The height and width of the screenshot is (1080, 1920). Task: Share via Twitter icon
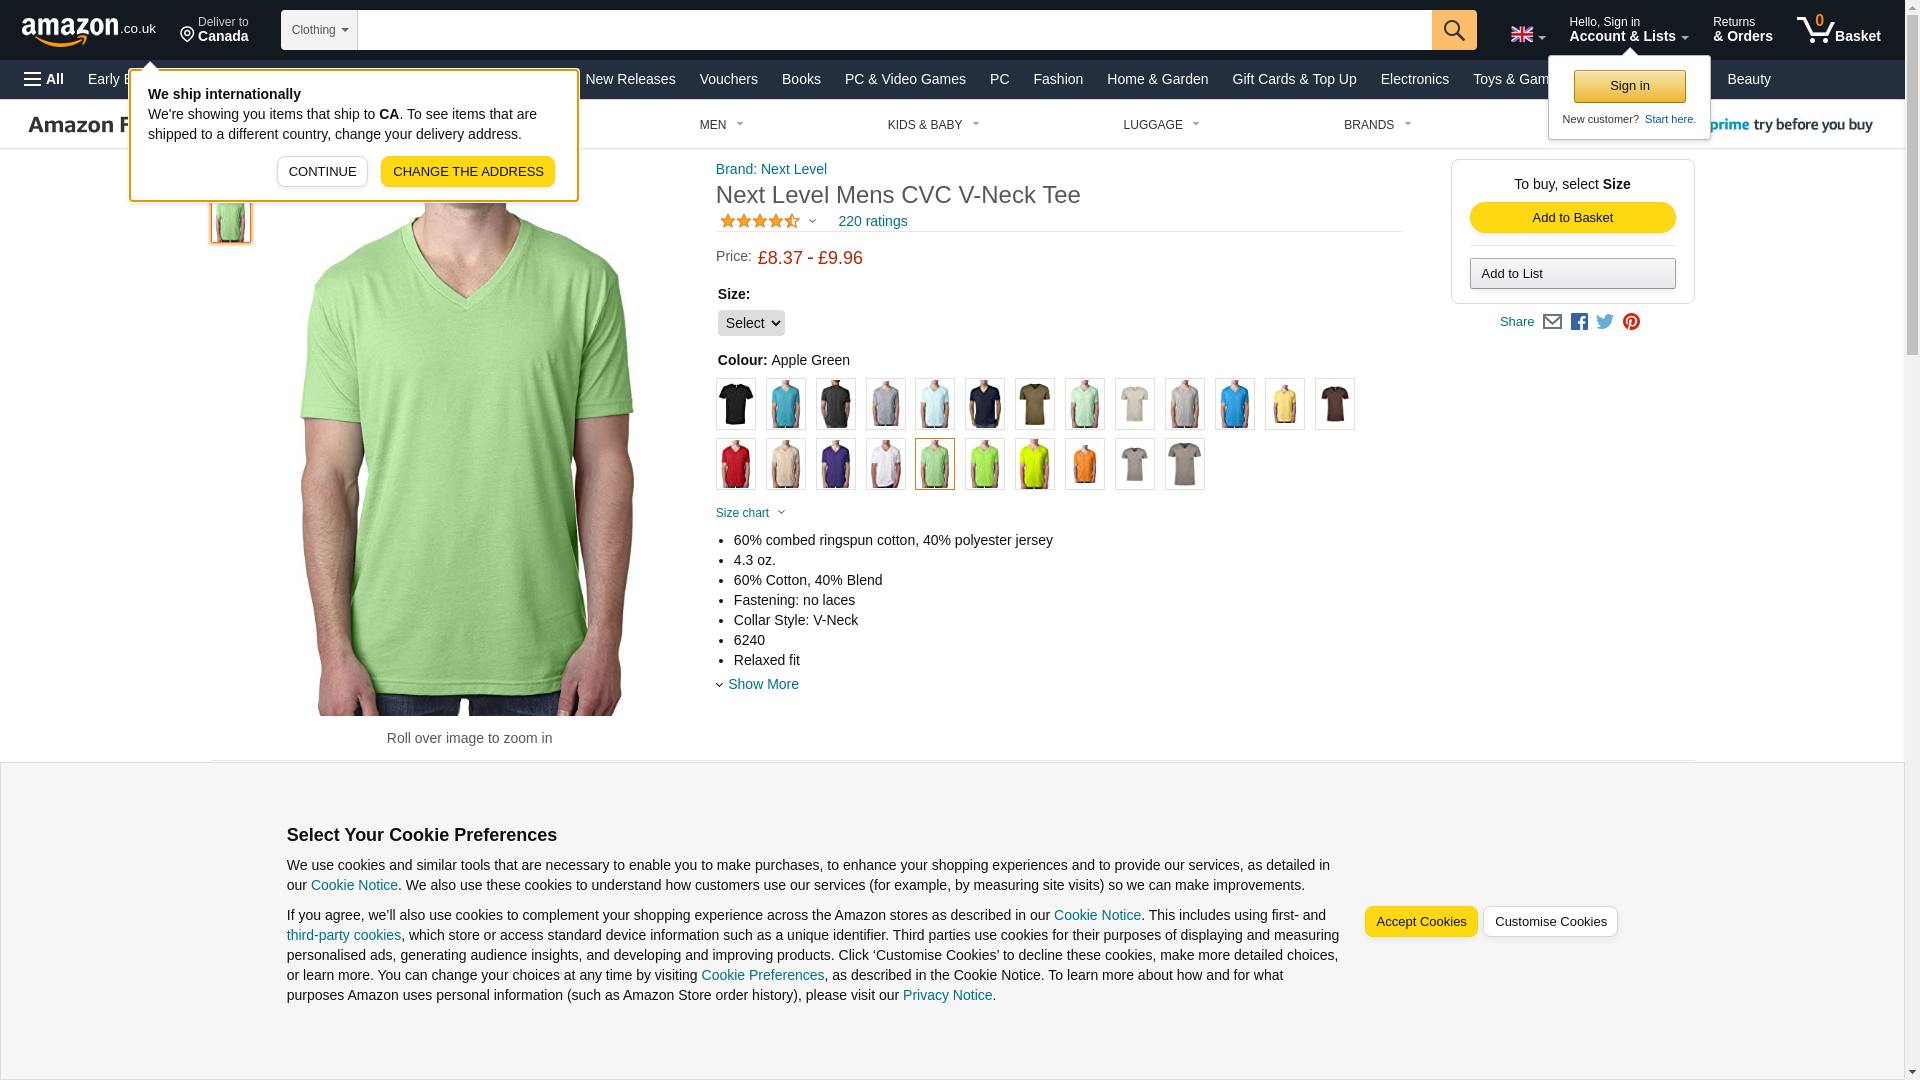[1605, 322]
